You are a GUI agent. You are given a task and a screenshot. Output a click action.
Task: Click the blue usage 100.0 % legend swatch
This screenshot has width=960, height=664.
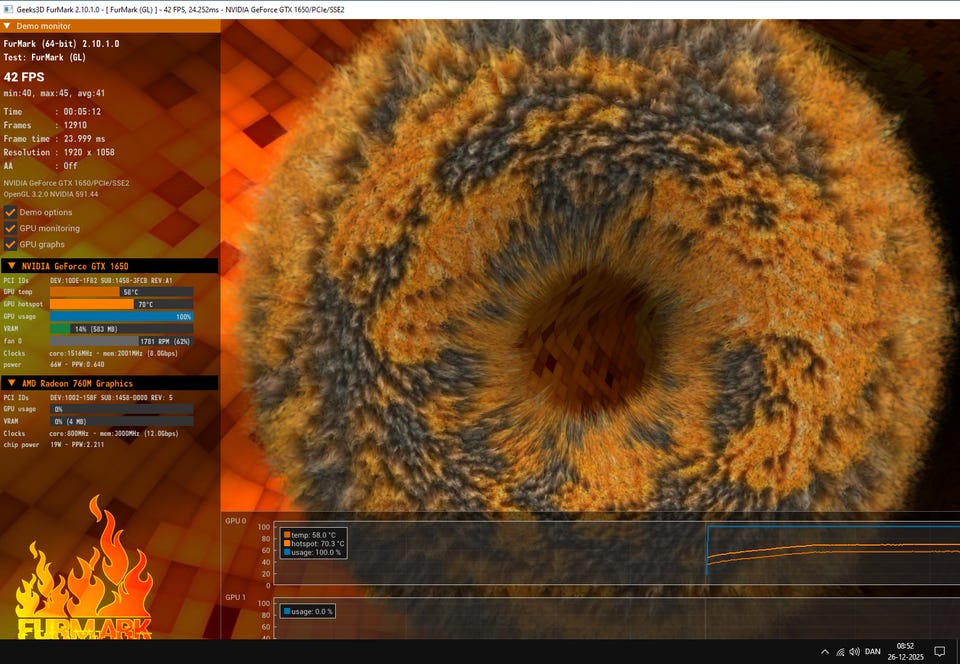coord(287,552)
